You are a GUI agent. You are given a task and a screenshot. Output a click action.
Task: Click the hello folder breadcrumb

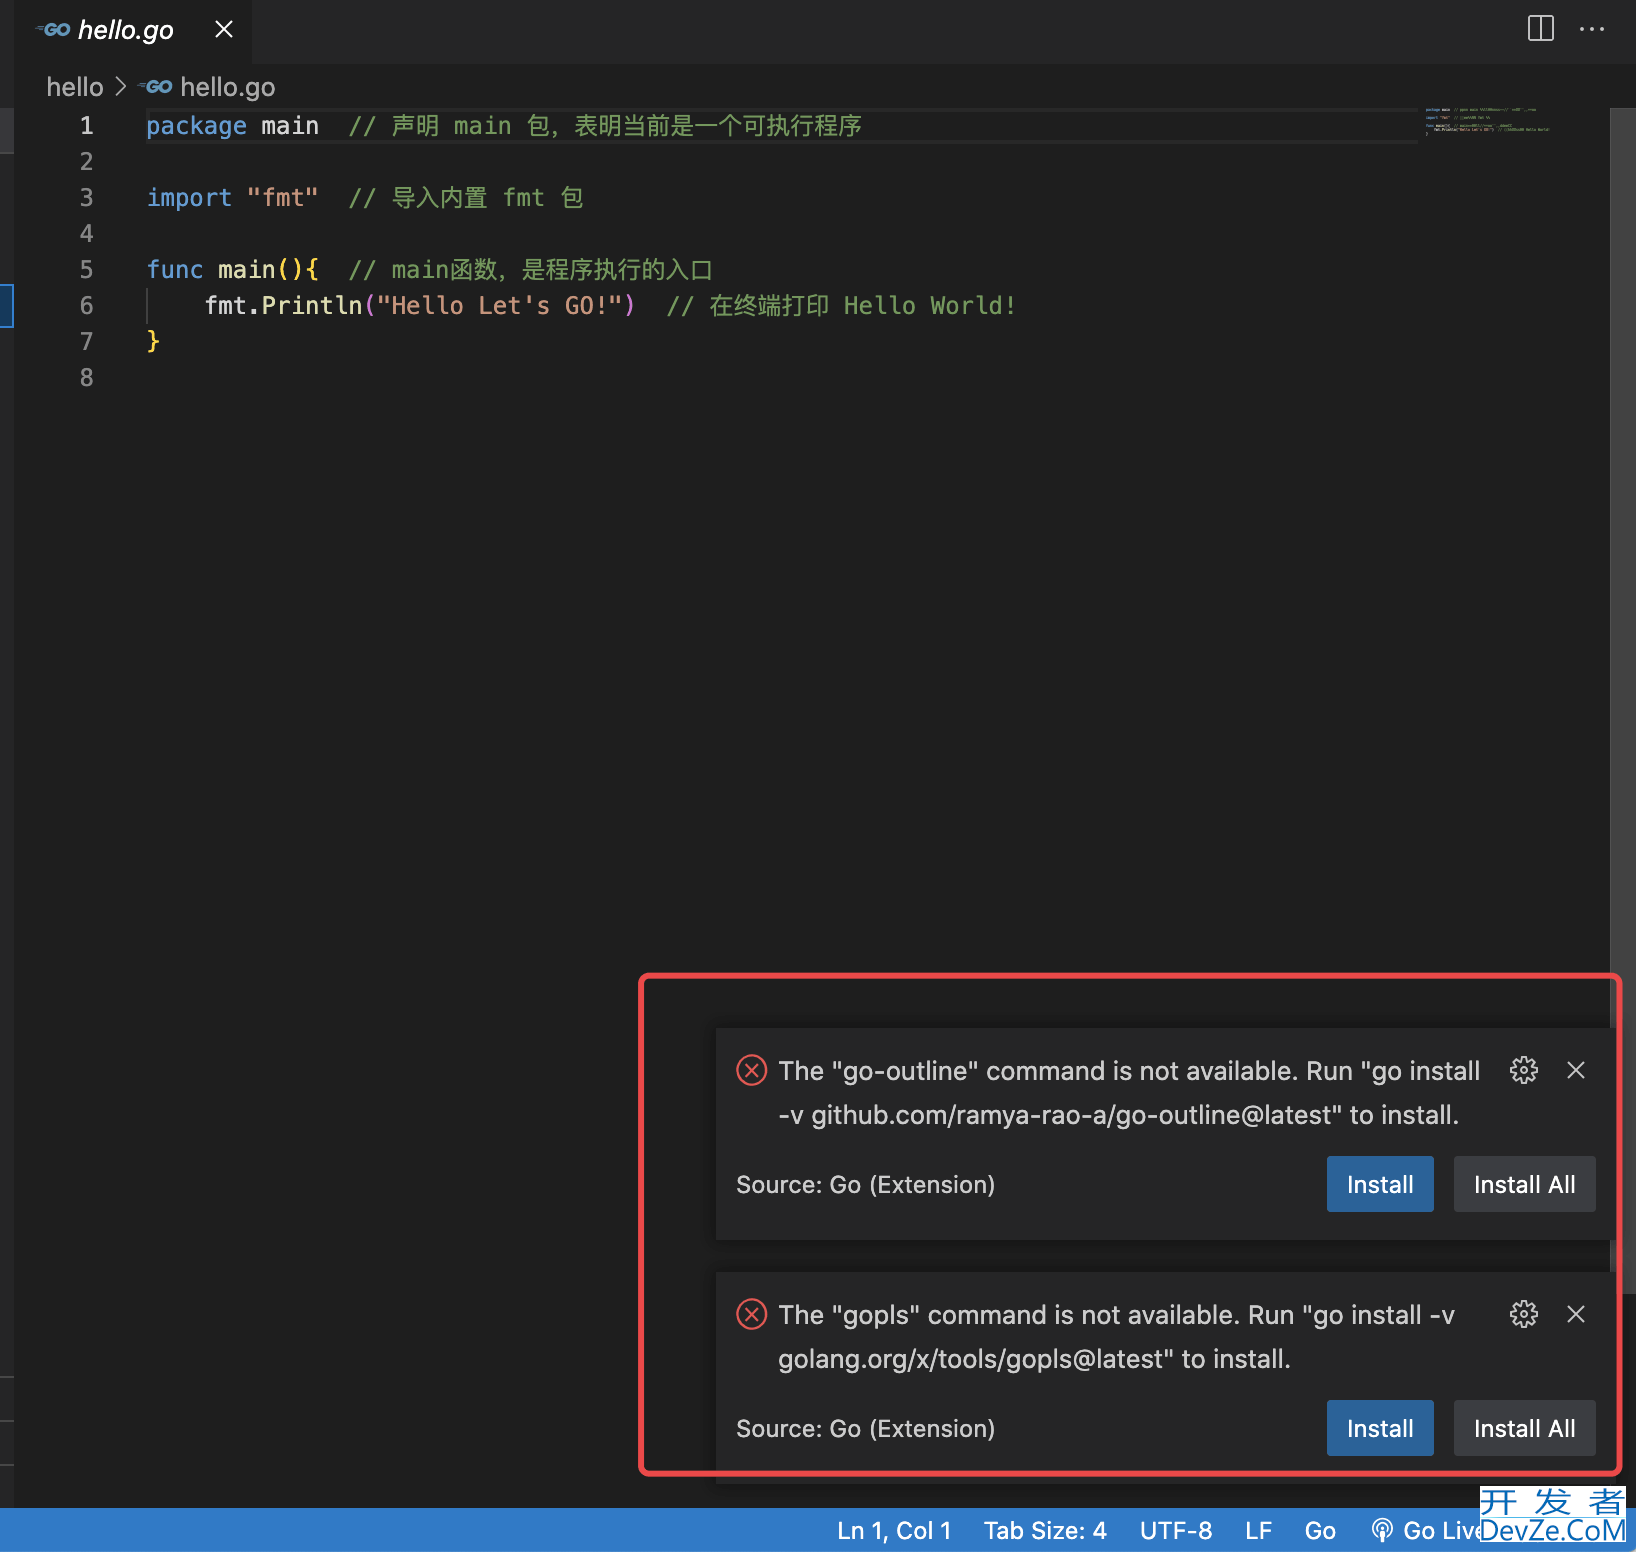tap(75, 88)
